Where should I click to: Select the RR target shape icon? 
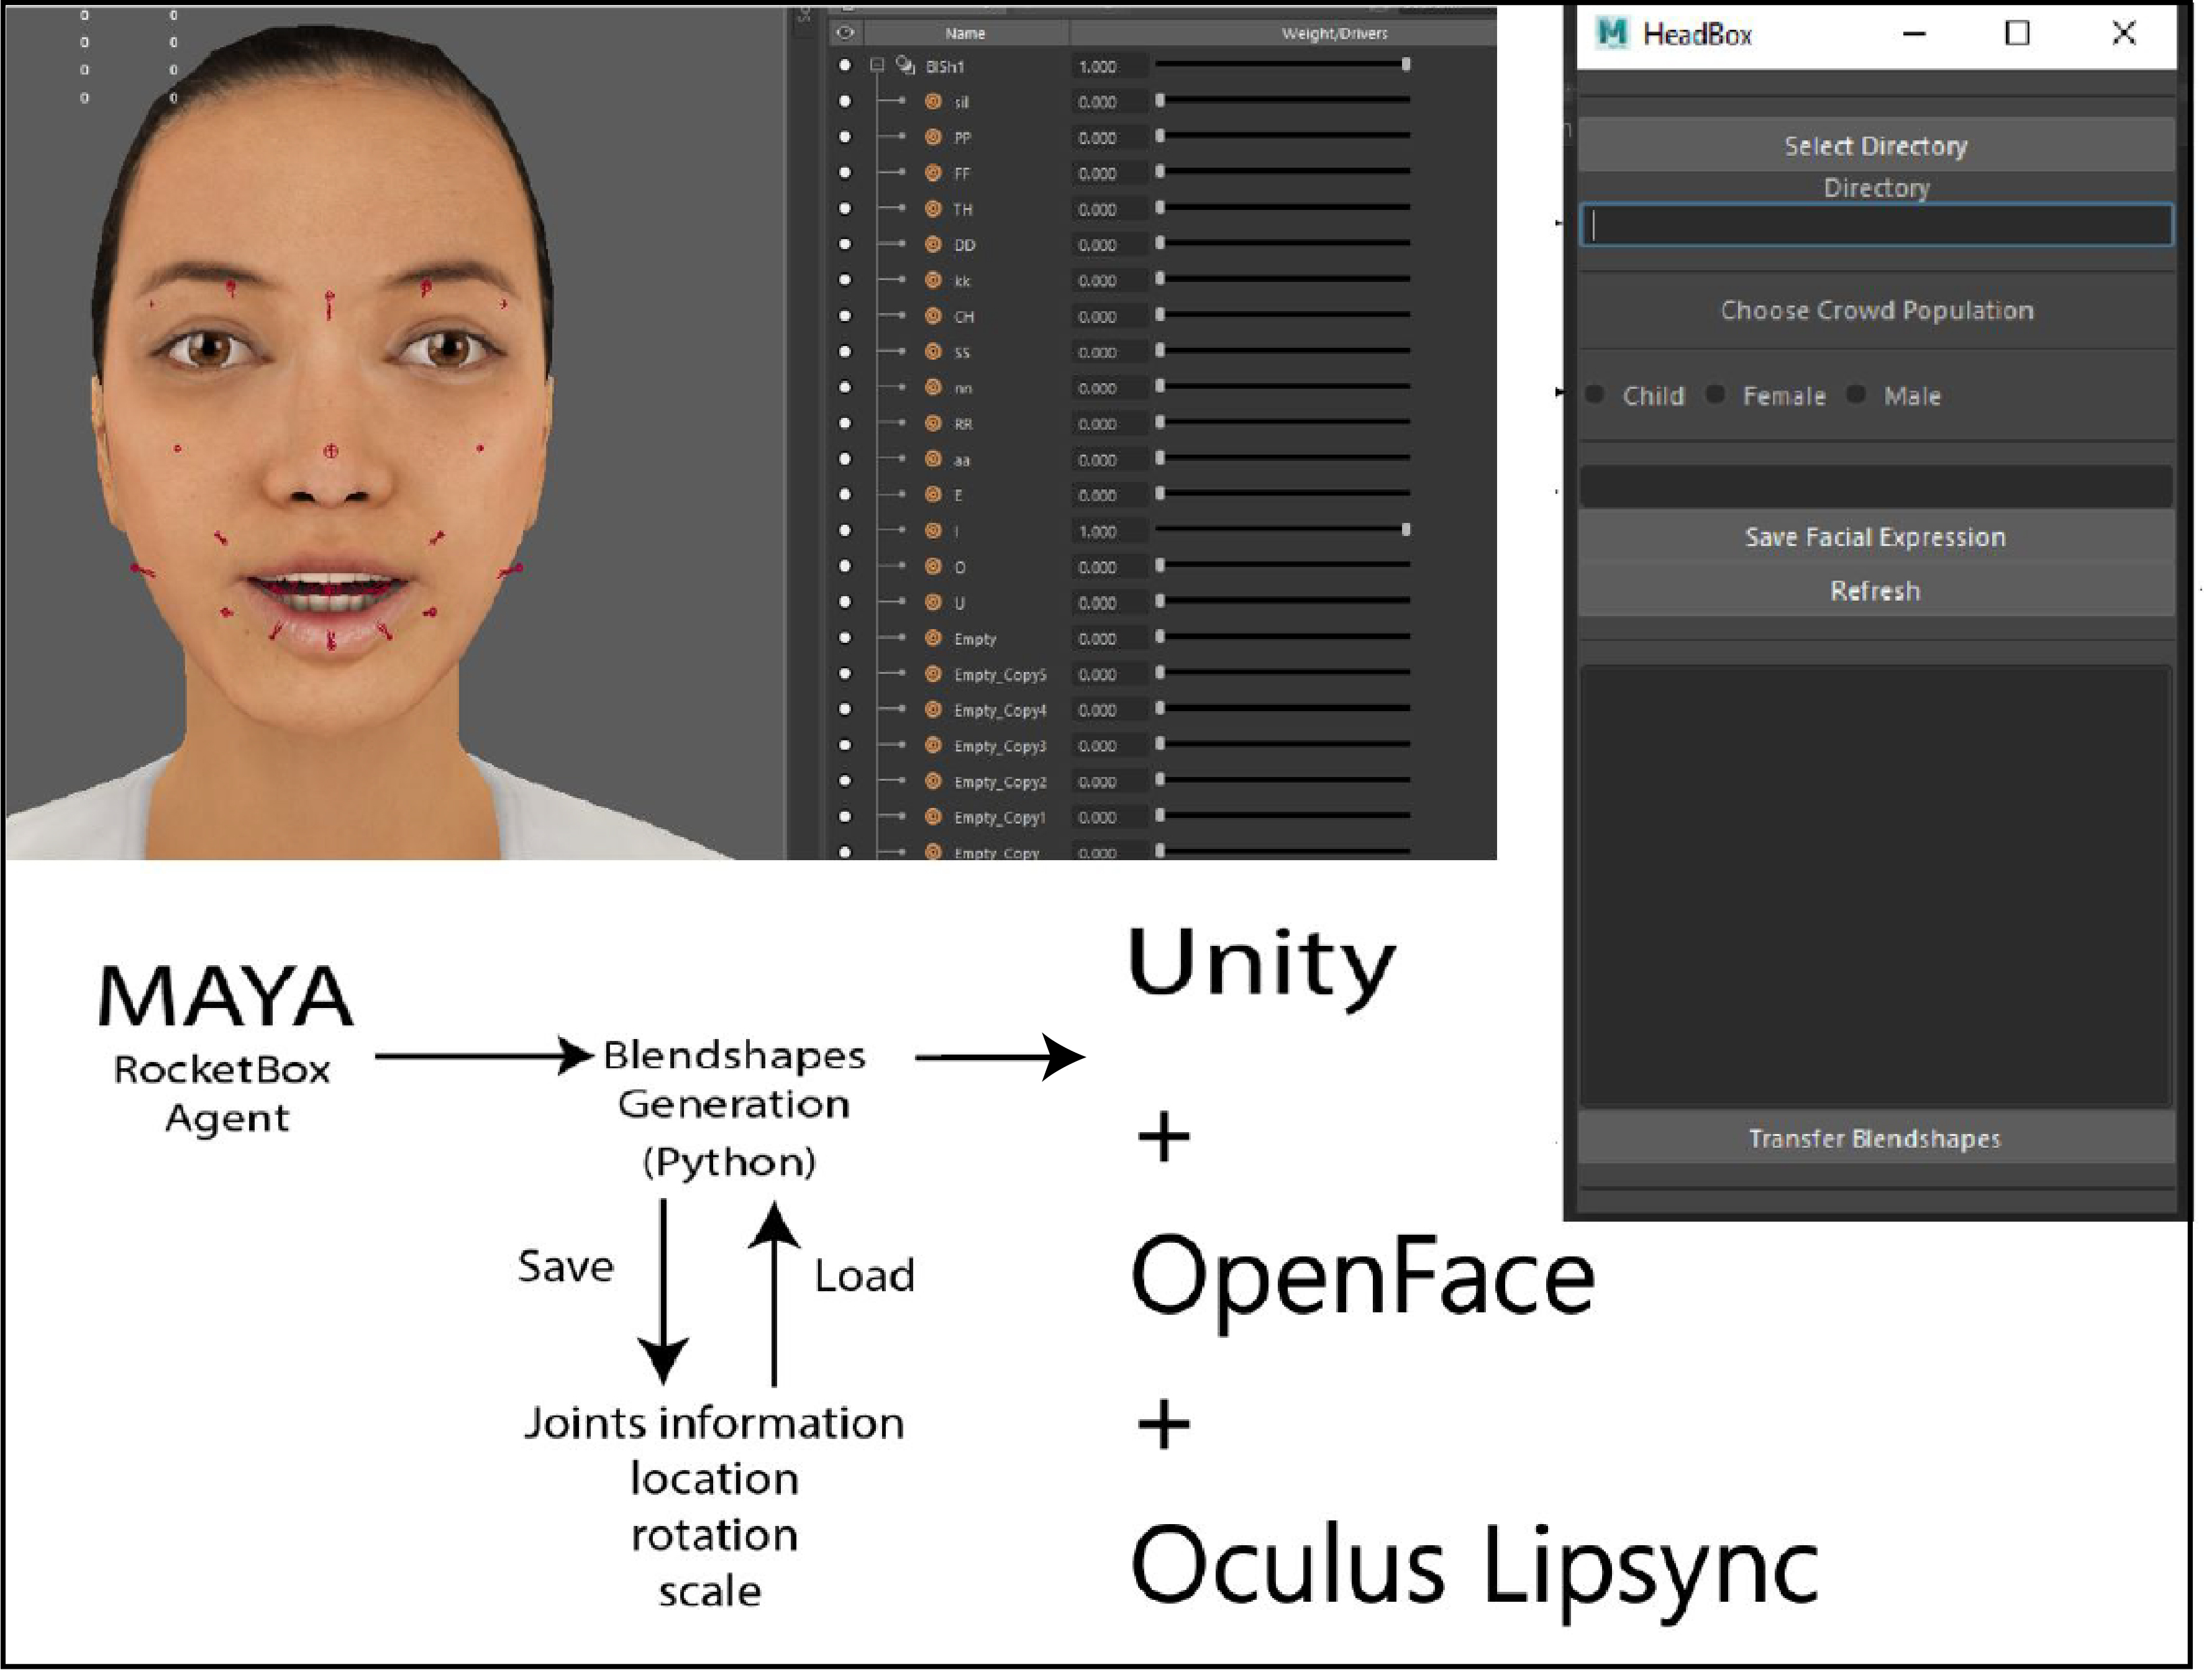pyautogui.click(x=933, y=424)
